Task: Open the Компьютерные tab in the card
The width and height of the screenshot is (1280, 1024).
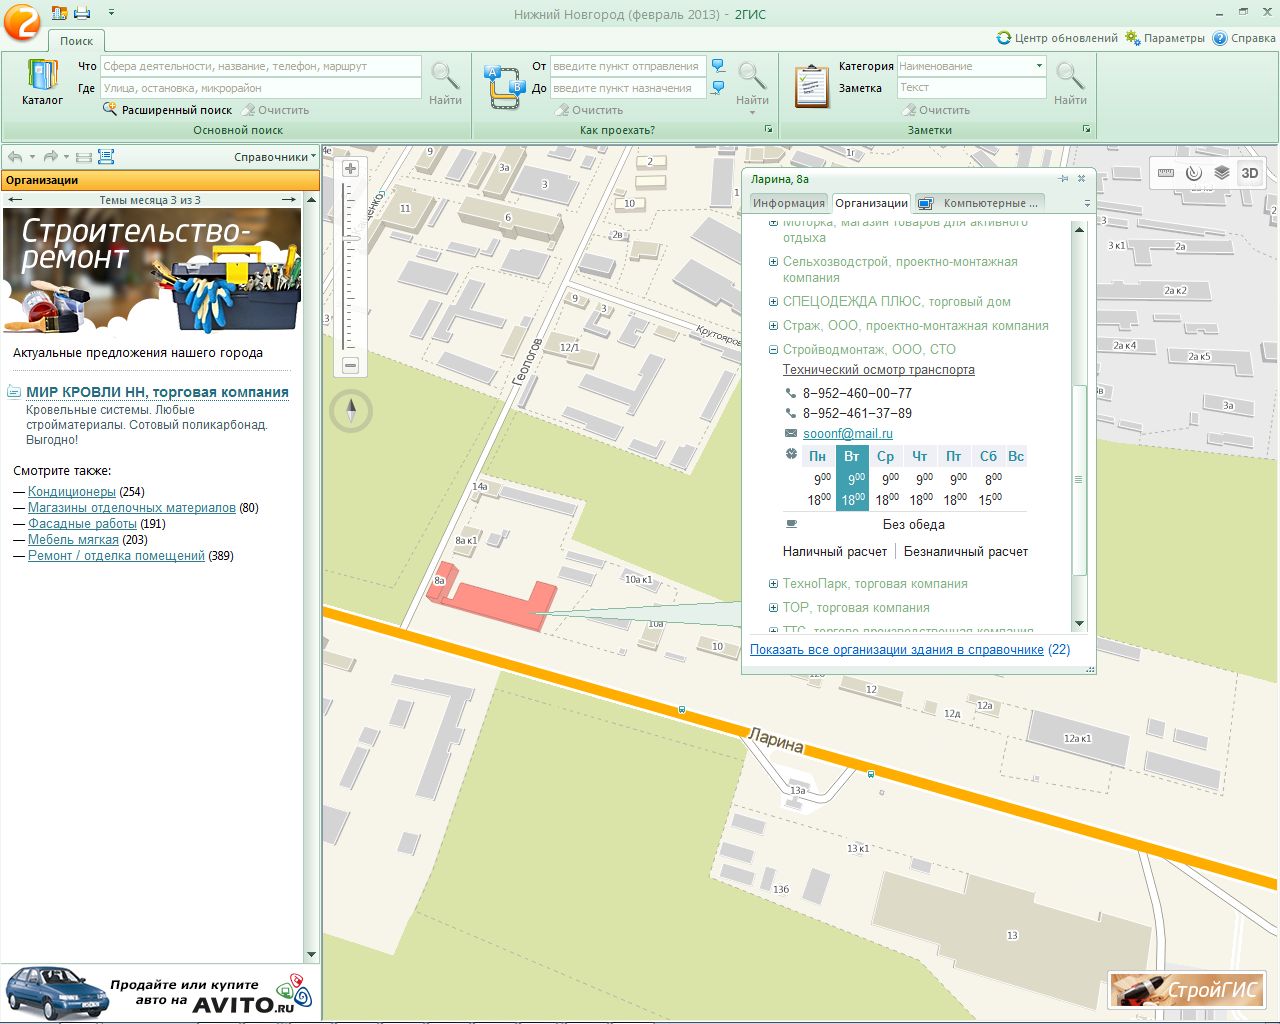Action: pos(980,203)
